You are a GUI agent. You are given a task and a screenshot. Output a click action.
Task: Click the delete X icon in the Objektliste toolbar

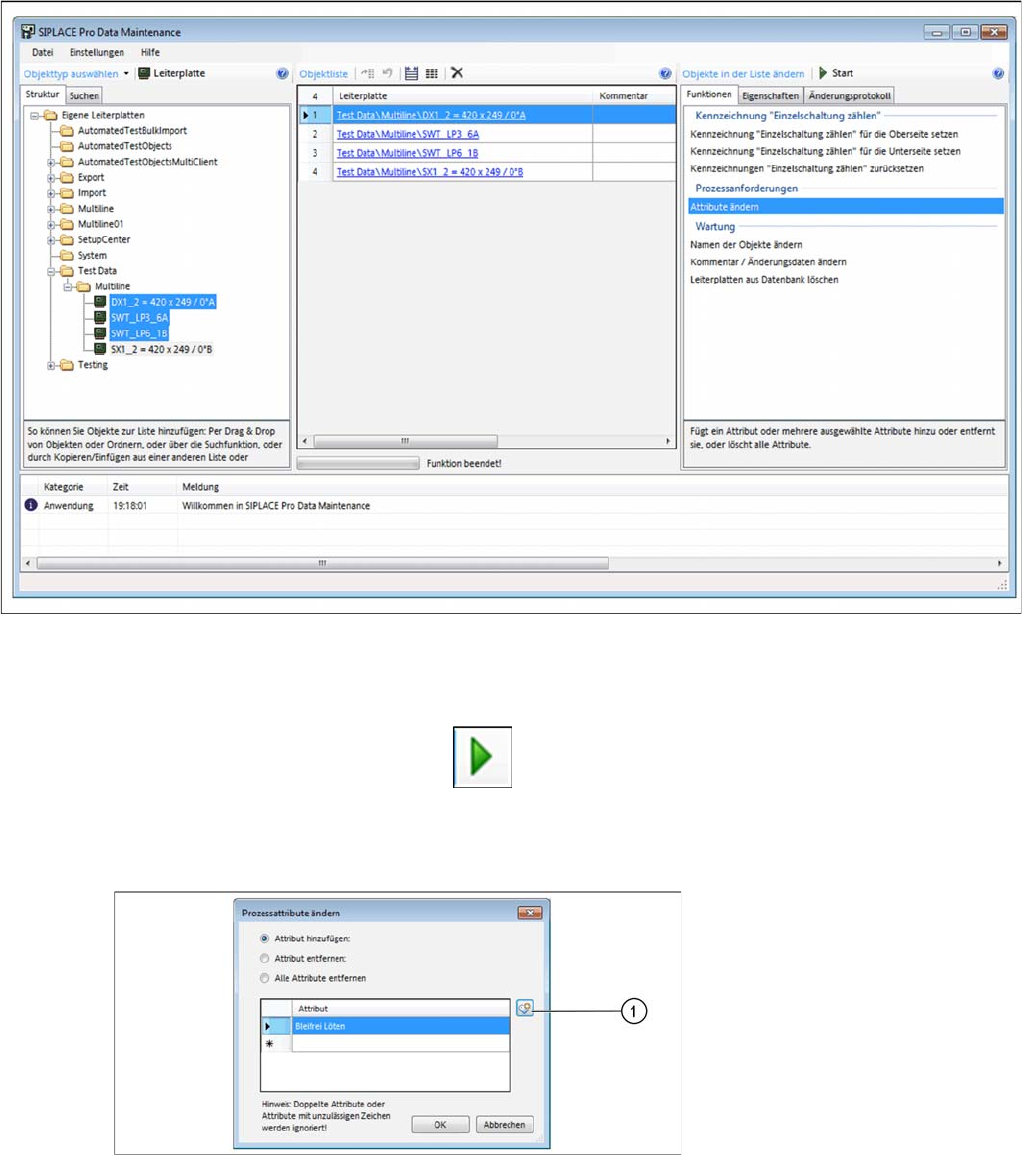pos(457,73)
